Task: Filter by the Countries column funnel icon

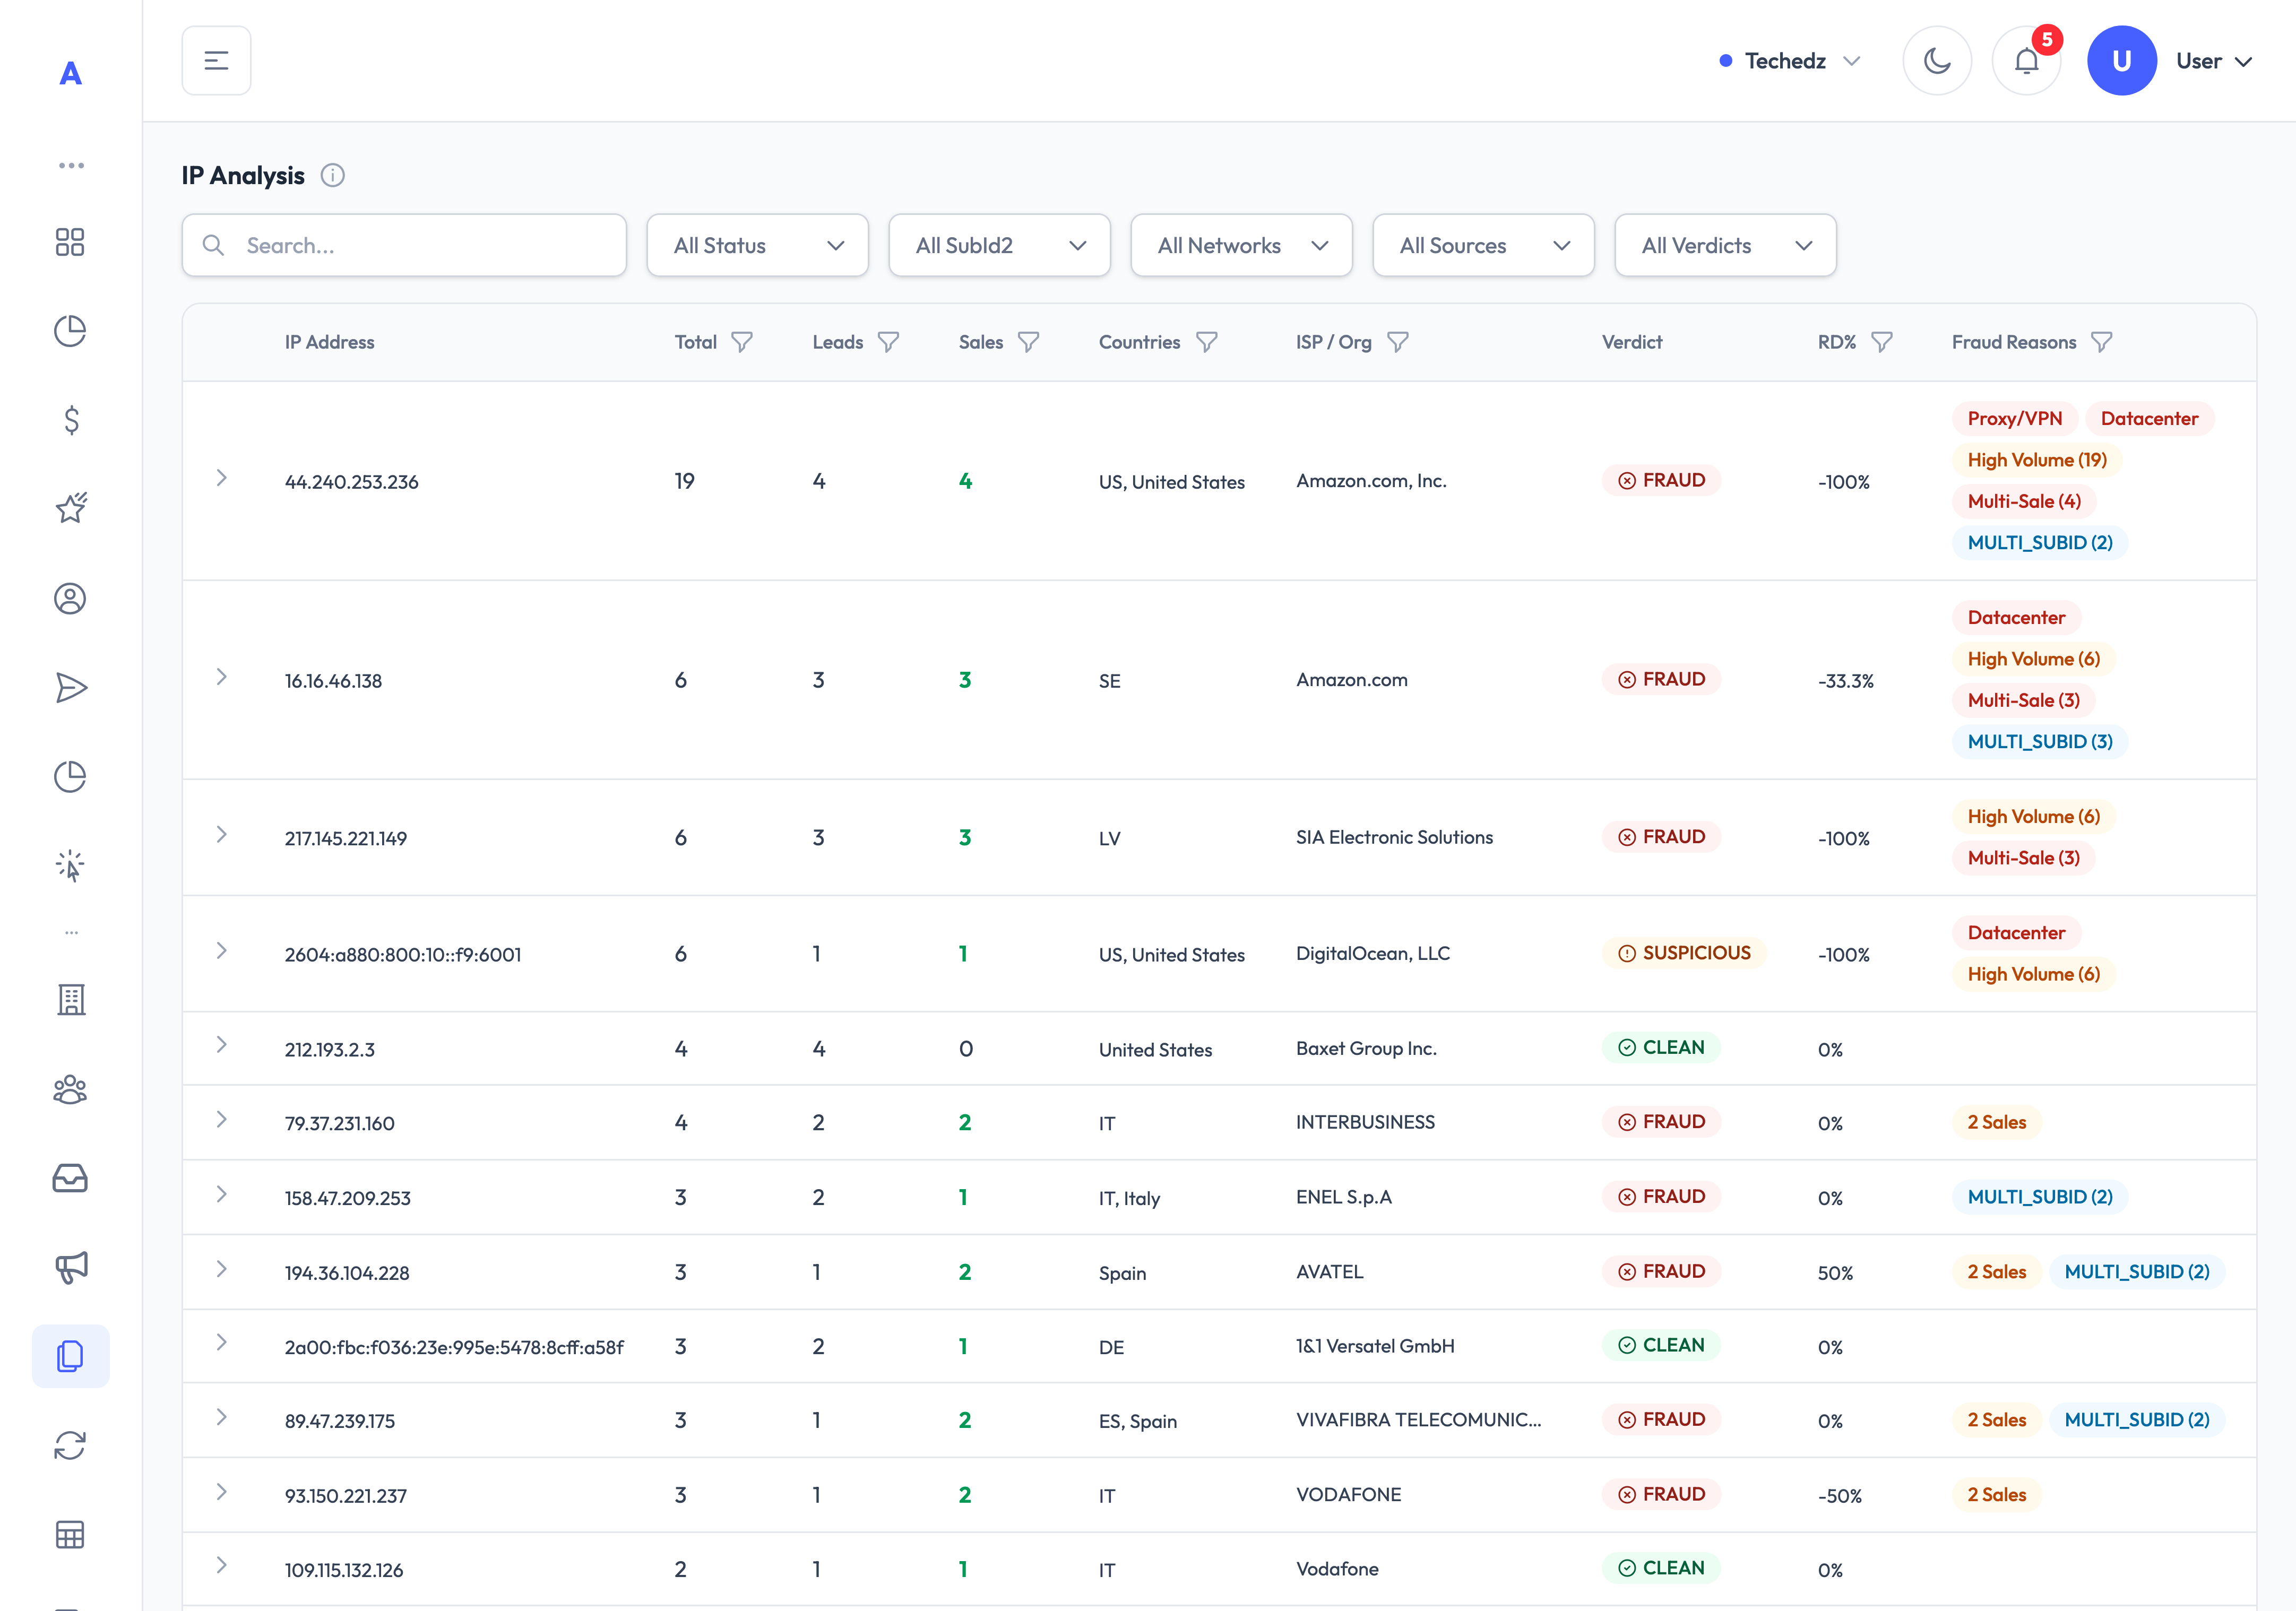Action: pos(1207,342)
